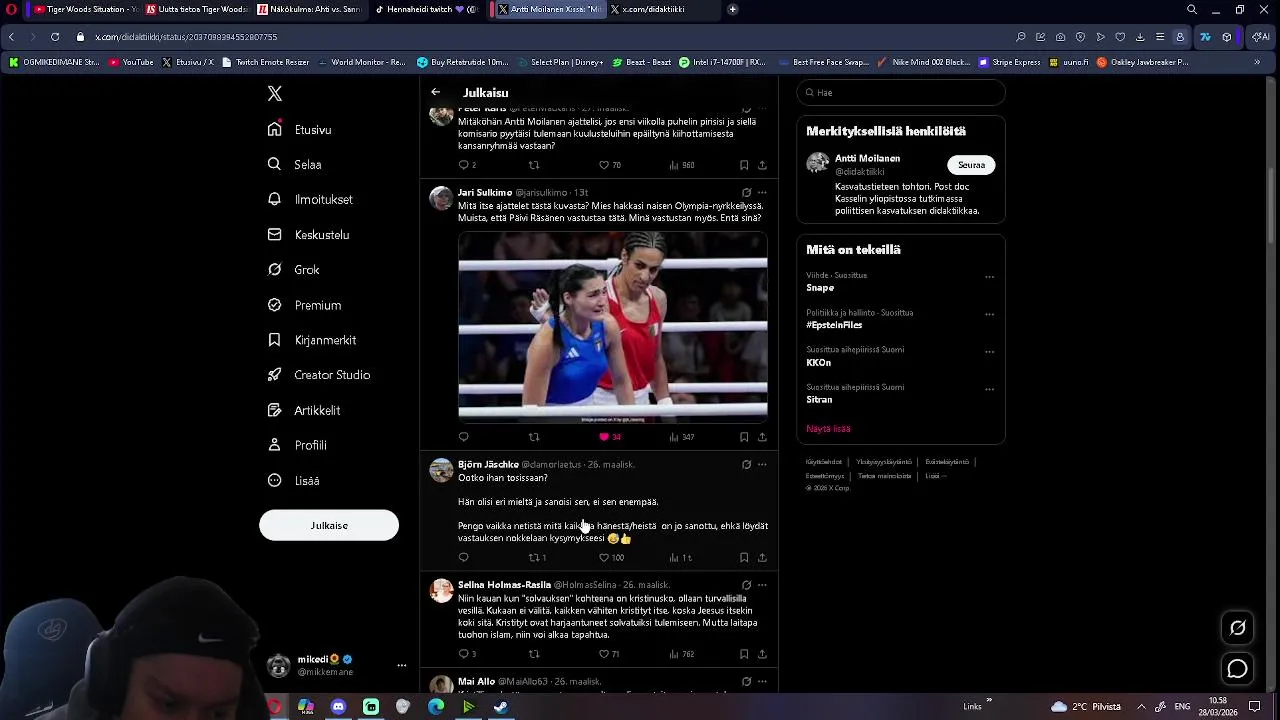Screen dimensions: 1280x720
Task: Open Keskustelu messages
Action: pos(308,234)
